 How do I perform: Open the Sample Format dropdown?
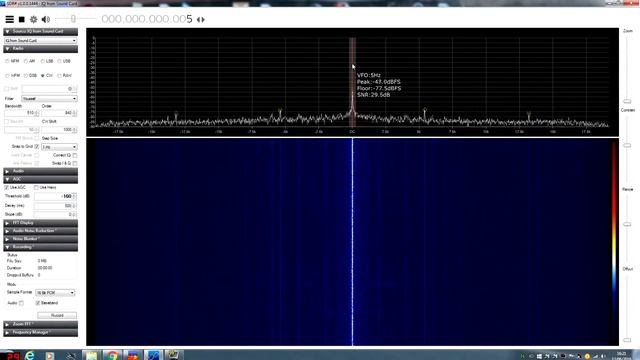click(55, 293)
